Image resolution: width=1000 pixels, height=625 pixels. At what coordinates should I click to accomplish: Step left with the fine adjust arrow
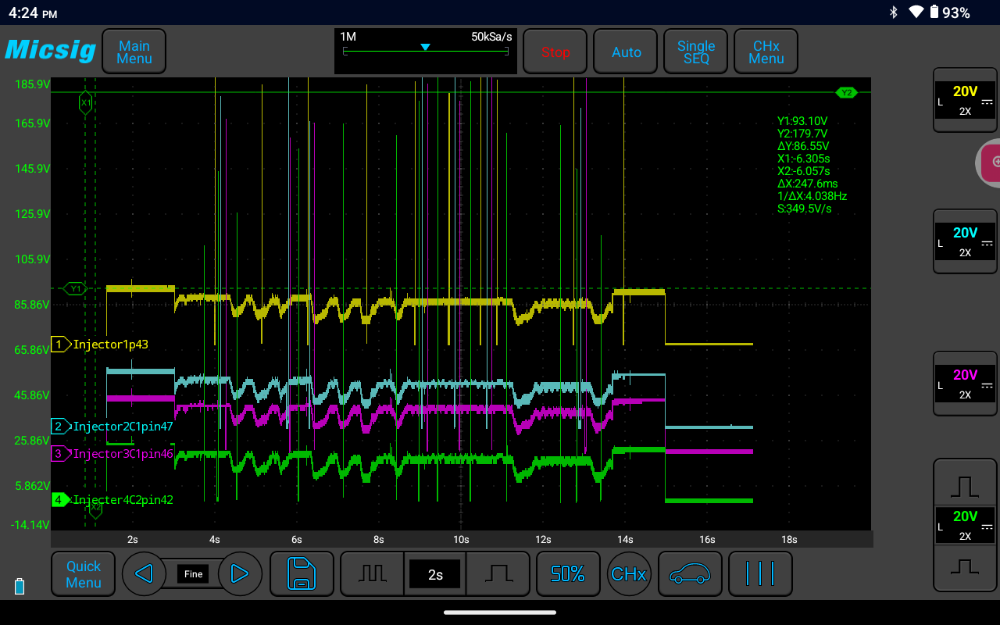(x=144, y=574)
